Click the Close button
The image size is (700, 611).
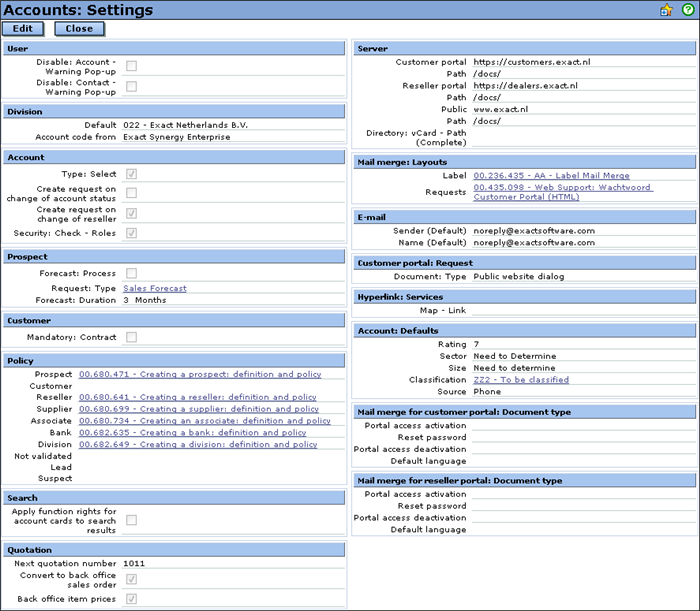[79, 29]
